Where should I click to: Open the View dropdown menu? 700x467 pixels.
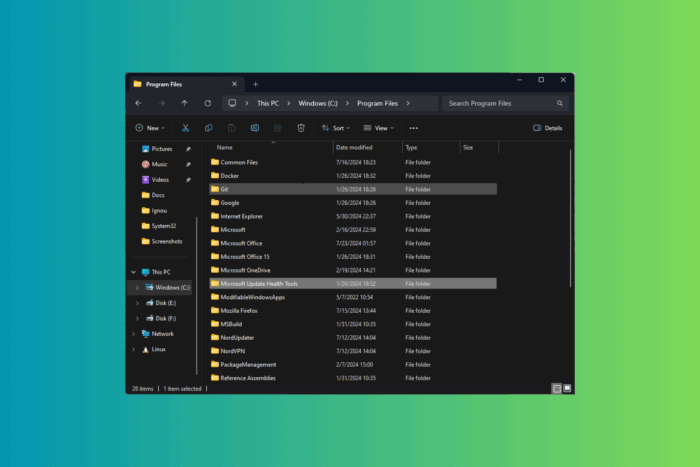[x=379, y=128]
